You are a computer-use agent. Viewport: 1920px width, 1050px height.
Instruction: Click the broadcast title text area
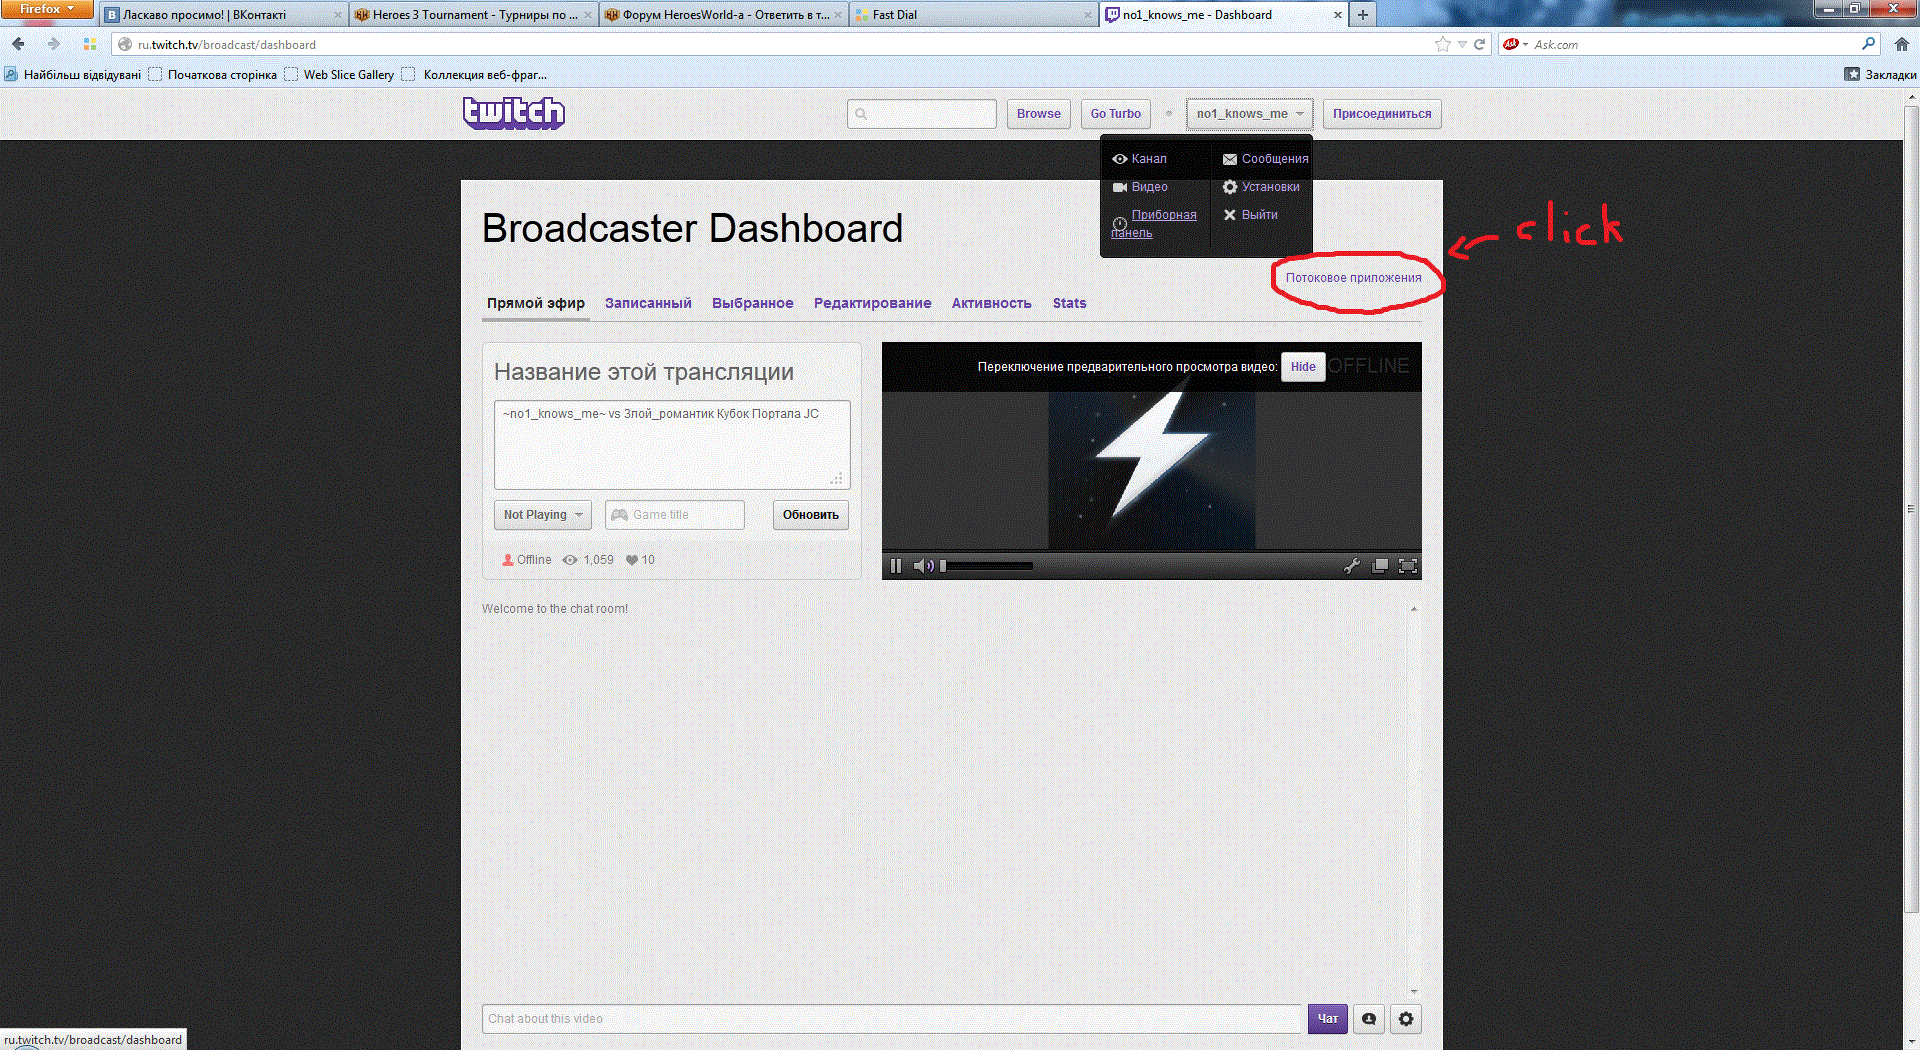point(672,444)
